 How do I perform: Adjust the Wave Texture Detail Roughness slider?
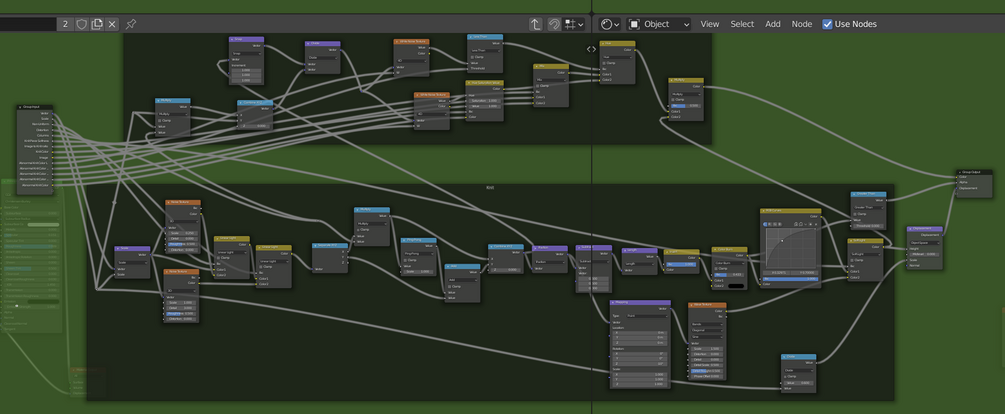coord(707,371)
